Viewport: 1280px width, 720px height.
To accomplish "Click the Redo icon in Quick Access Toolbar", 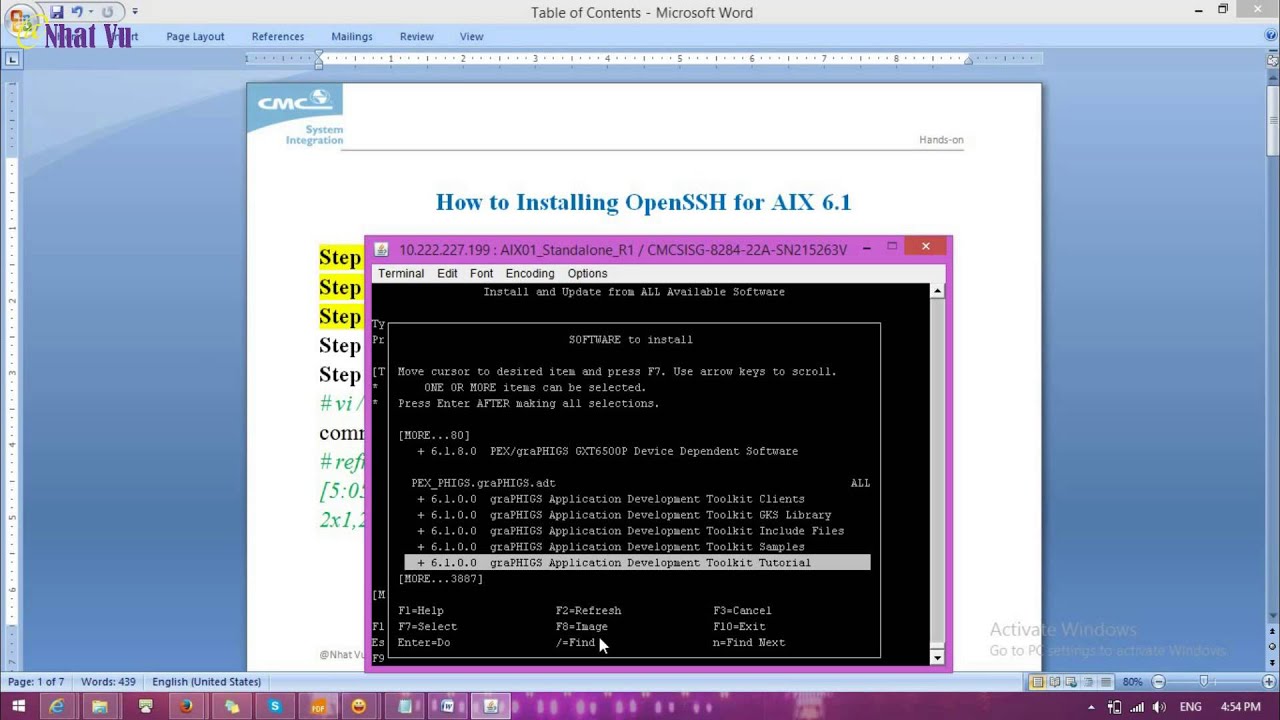I will tap(107, 12).
